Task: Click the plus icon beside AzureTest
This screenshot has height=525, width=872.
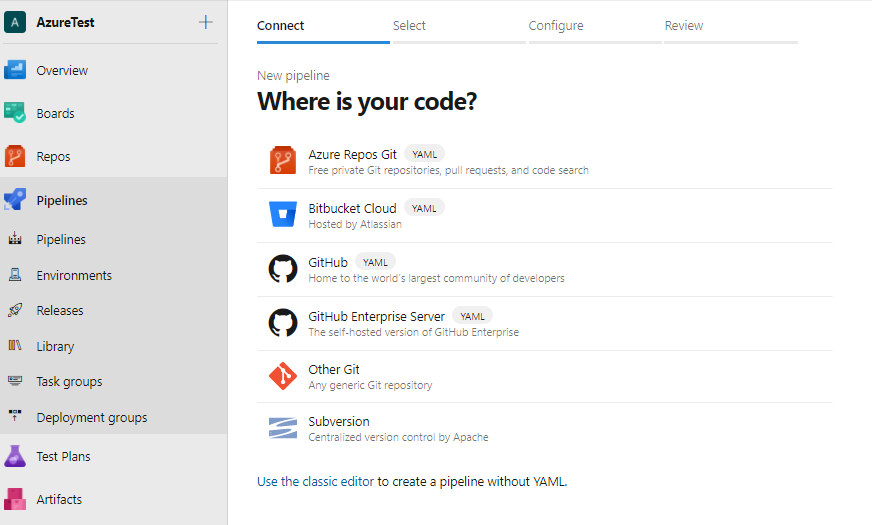Action: pyautogui.click(x=206, y=22)
